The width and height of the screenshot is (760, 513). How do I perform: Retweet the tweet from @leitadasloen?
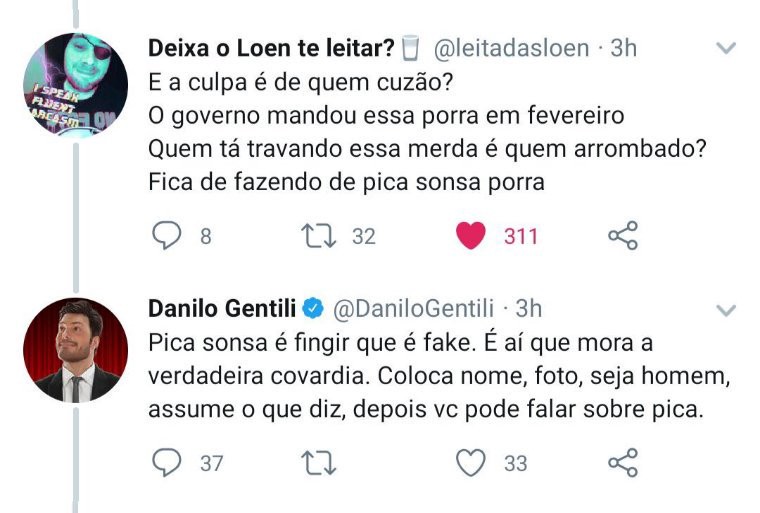click(319, 236)
